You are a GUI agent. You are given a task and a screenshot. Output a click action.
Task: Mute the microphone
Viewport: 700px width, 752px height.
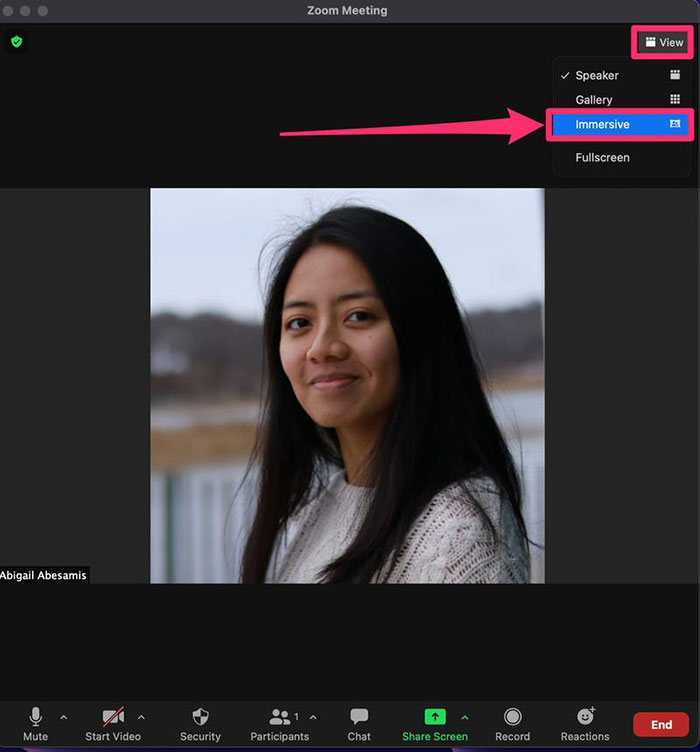35,717
